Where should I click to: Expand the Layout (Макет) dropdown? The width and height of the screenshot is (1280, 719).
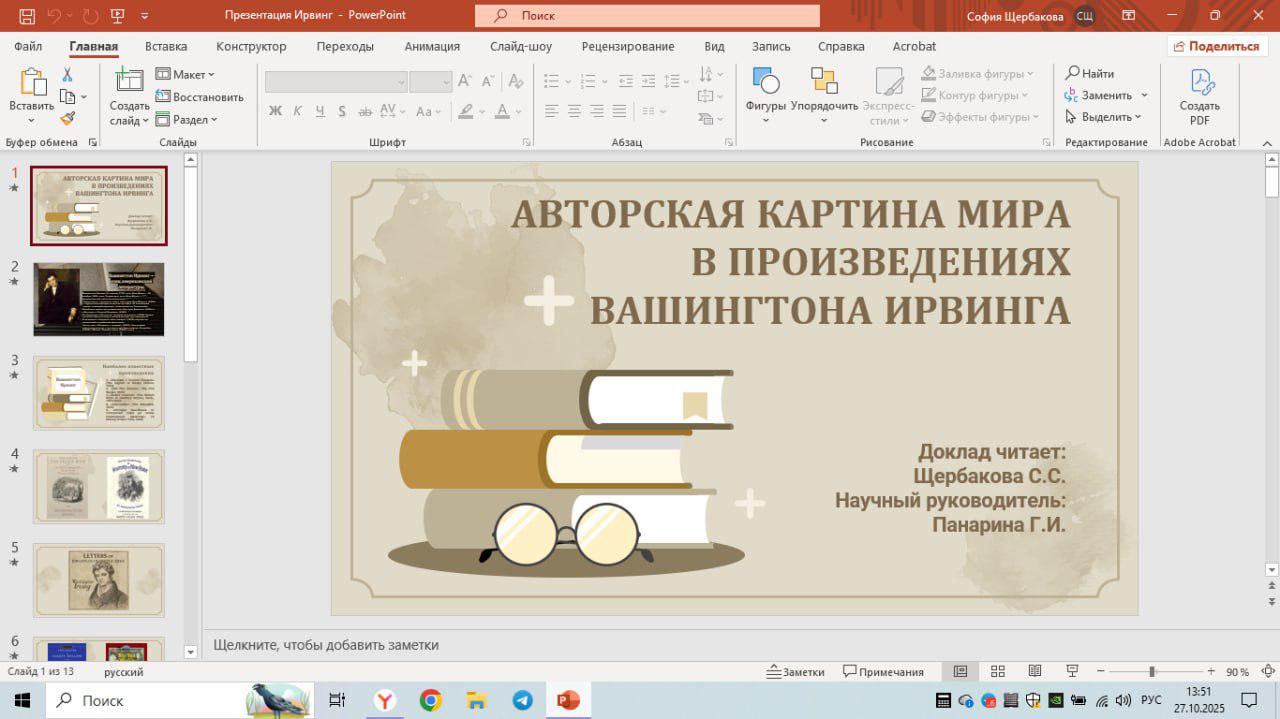[186, 75]
